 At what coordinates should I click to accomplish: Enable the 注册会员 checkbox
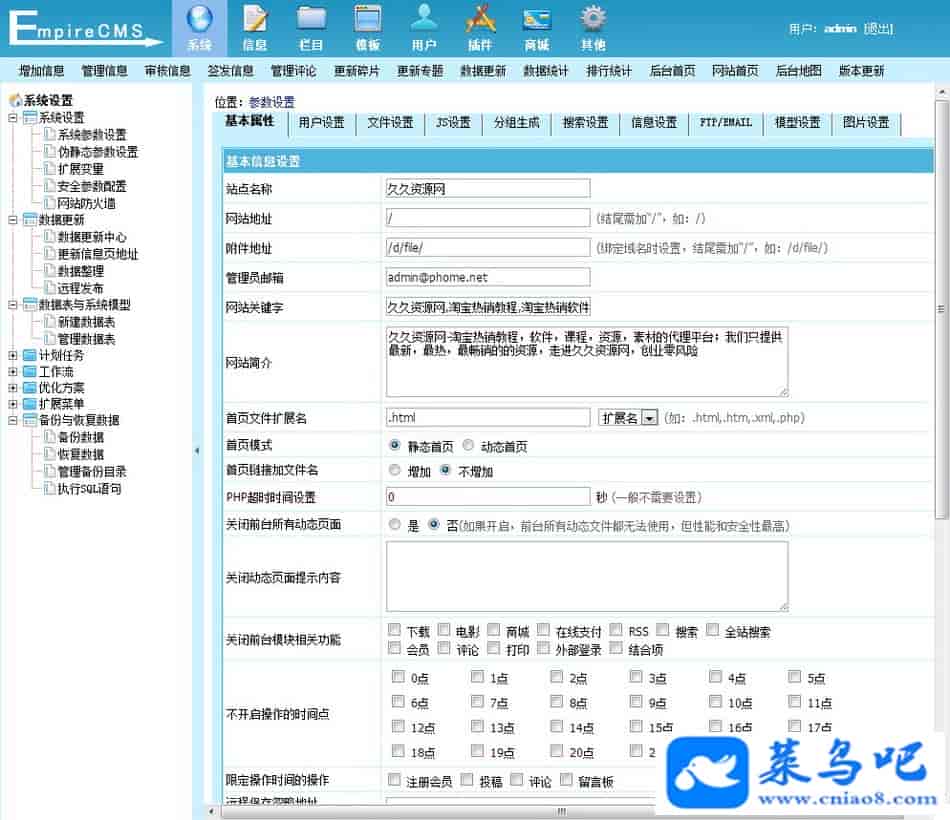coord(395,780)
